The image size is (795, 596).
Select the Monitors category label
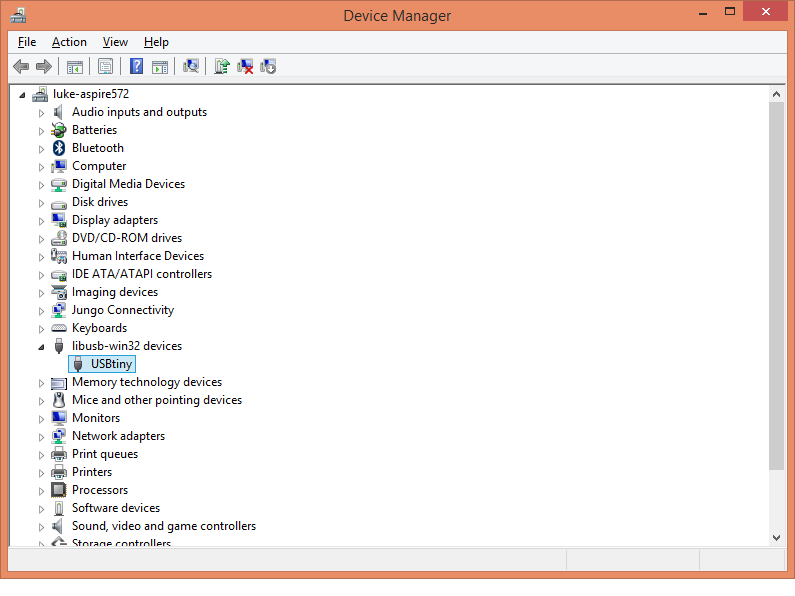click(96, 418)
